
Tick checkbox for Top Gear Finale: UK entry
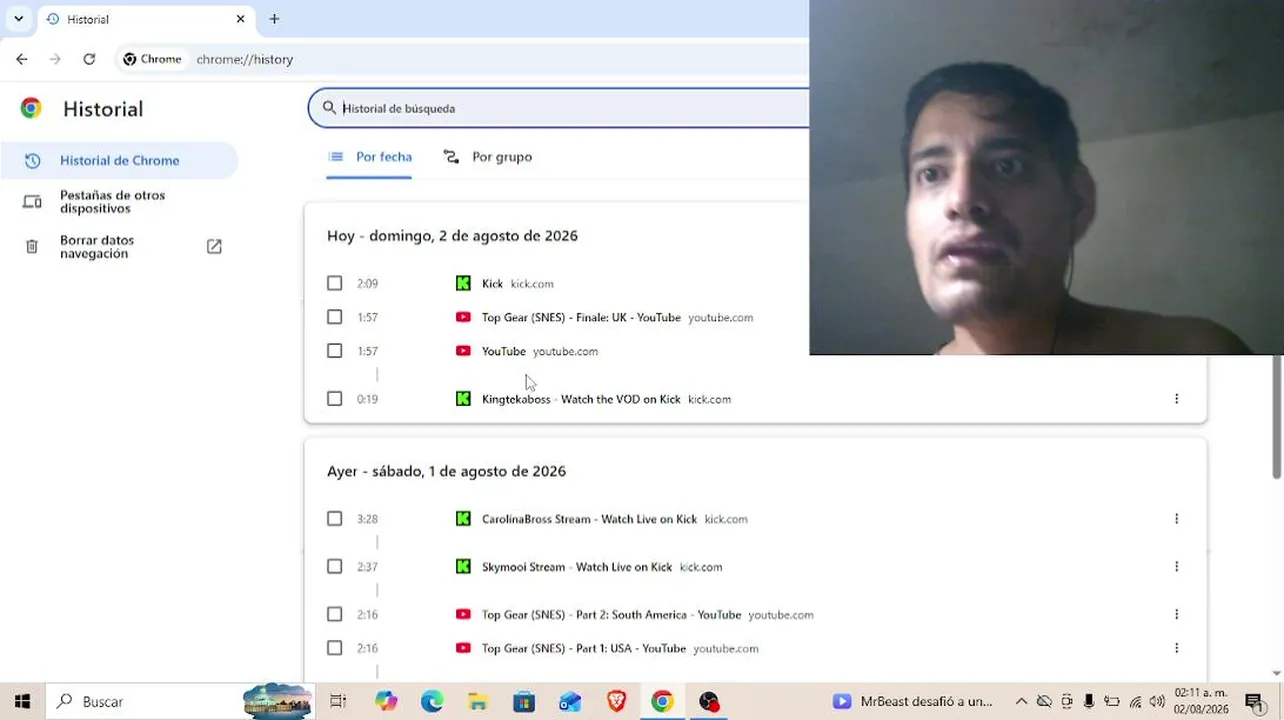[x=334, y=318]
